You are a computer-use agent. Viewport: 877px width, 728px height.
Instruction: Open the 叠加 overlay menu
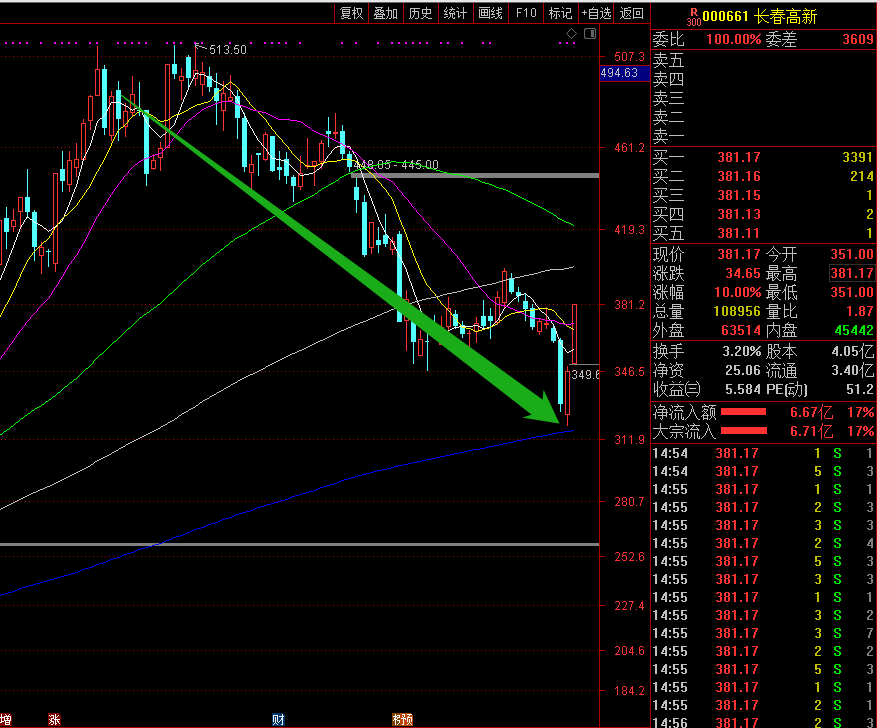[385, 13]
